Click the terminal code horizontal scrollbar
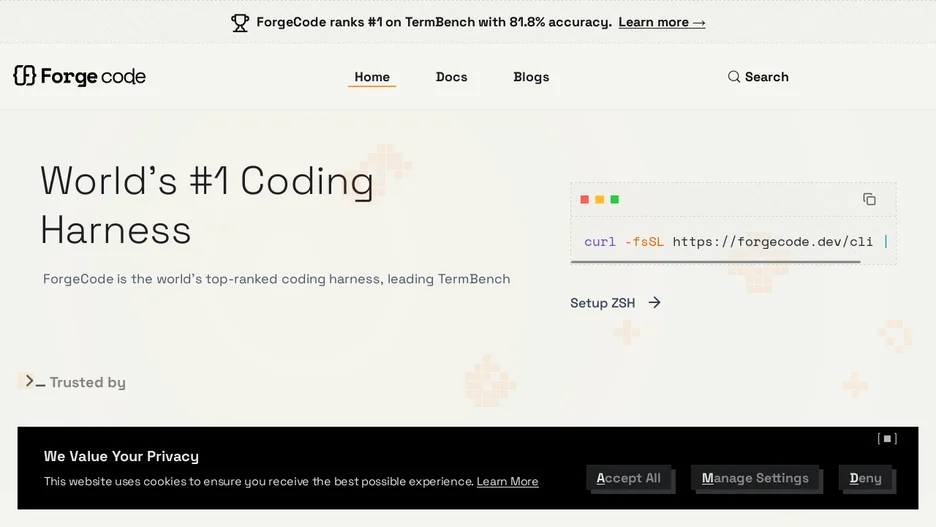Screen dimensions: 936x527 point(715,261)
